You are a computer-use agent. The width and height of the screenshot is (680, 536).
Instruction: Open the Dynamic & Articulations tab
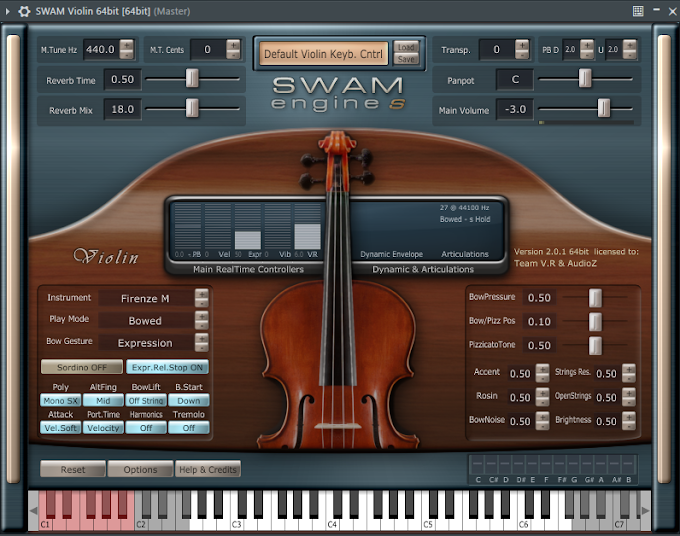(423, 269)
